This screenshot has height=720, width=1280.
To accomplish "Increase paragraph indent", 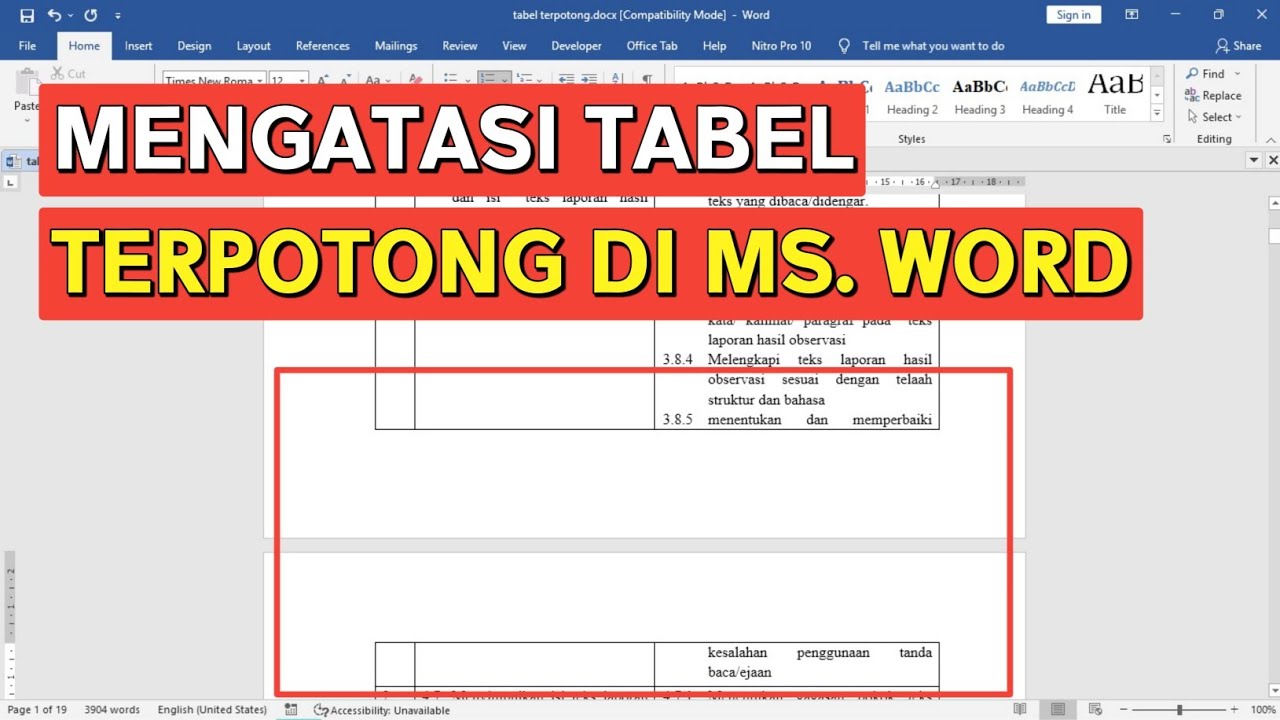I will [x=591, y=79].
